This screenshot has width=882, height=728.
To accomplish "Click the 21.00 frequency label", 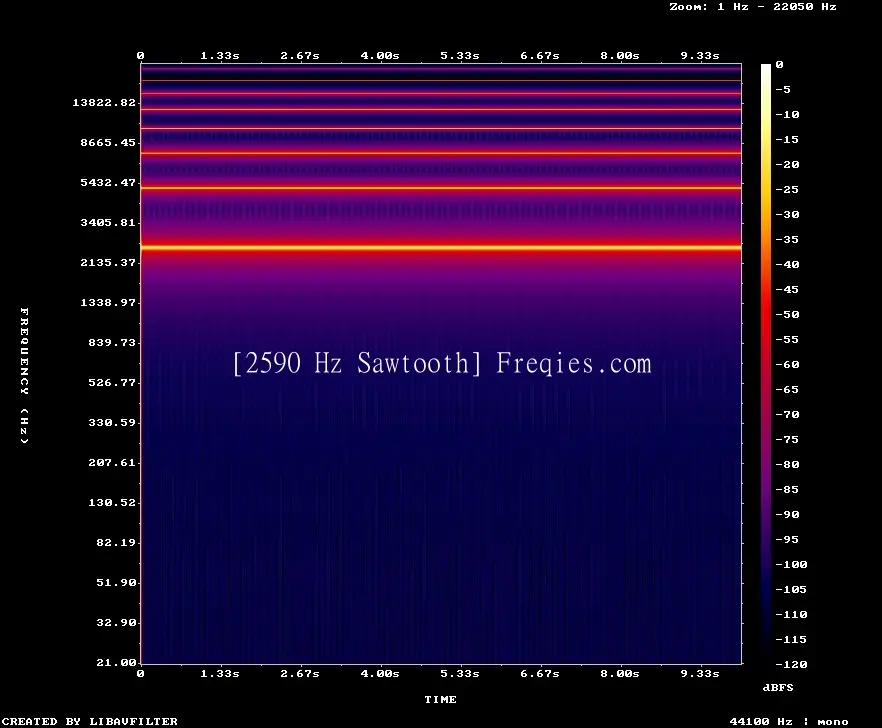I will tap(116, 662).
